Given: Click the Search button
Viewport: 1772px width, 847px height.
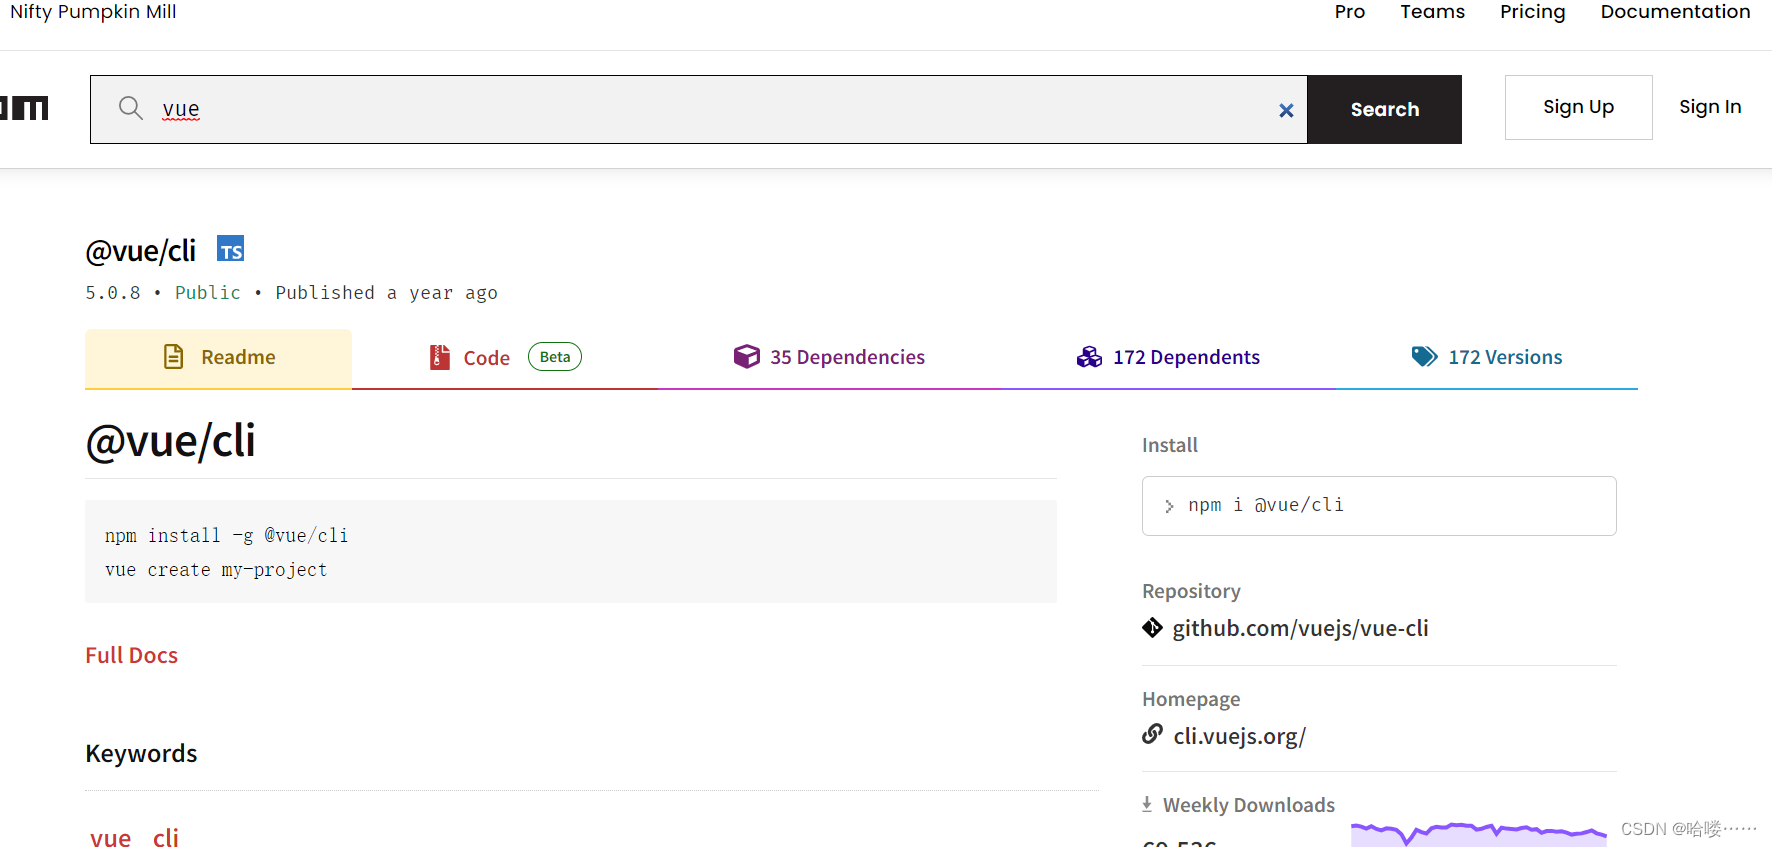Looking at the screenshot, I should (1384, 109).
